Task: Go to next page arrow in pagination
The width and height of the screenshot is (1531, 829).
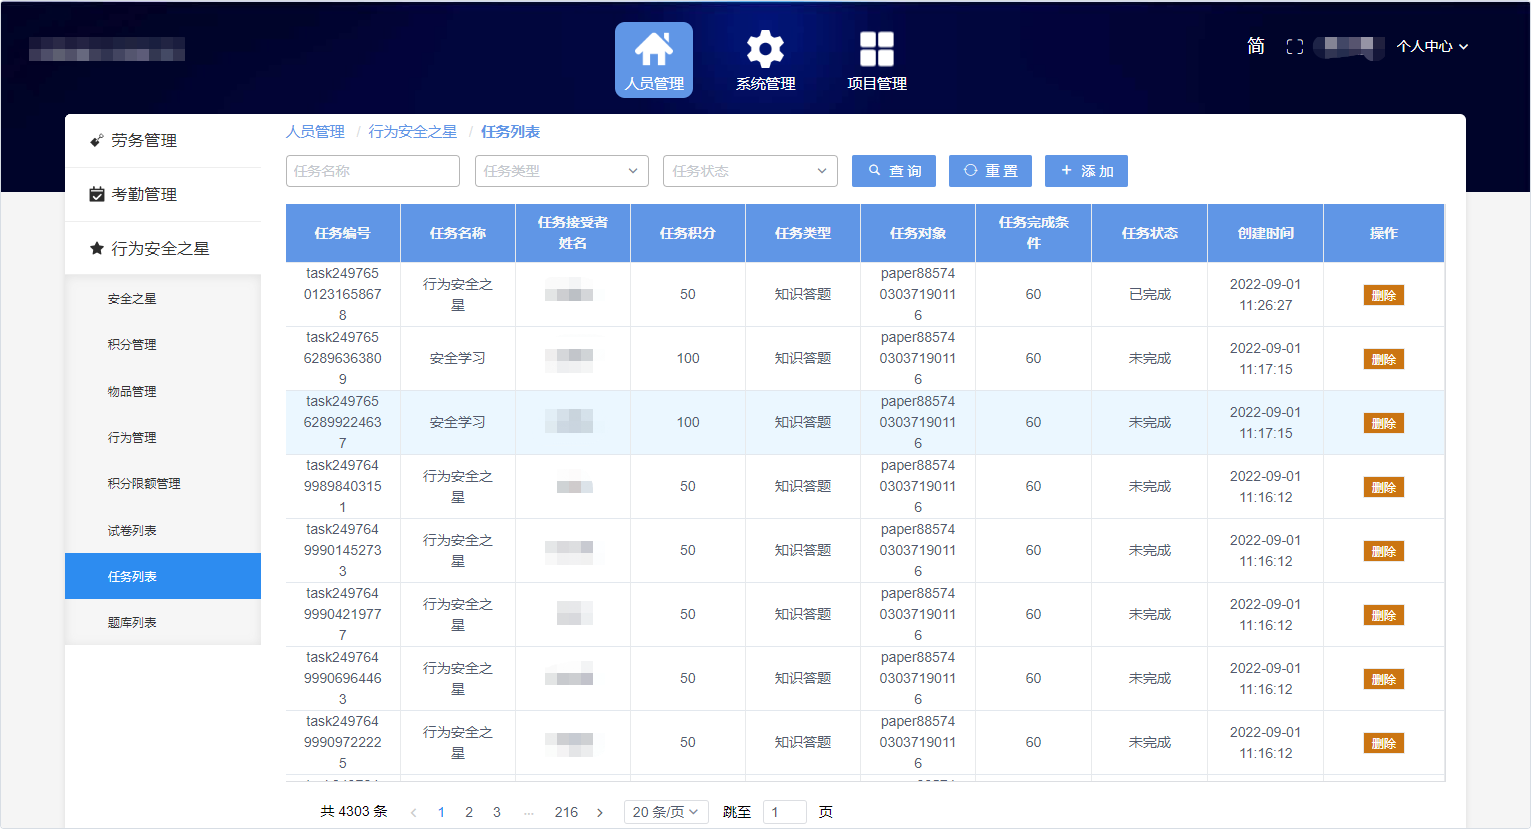Action: (600, 812)
